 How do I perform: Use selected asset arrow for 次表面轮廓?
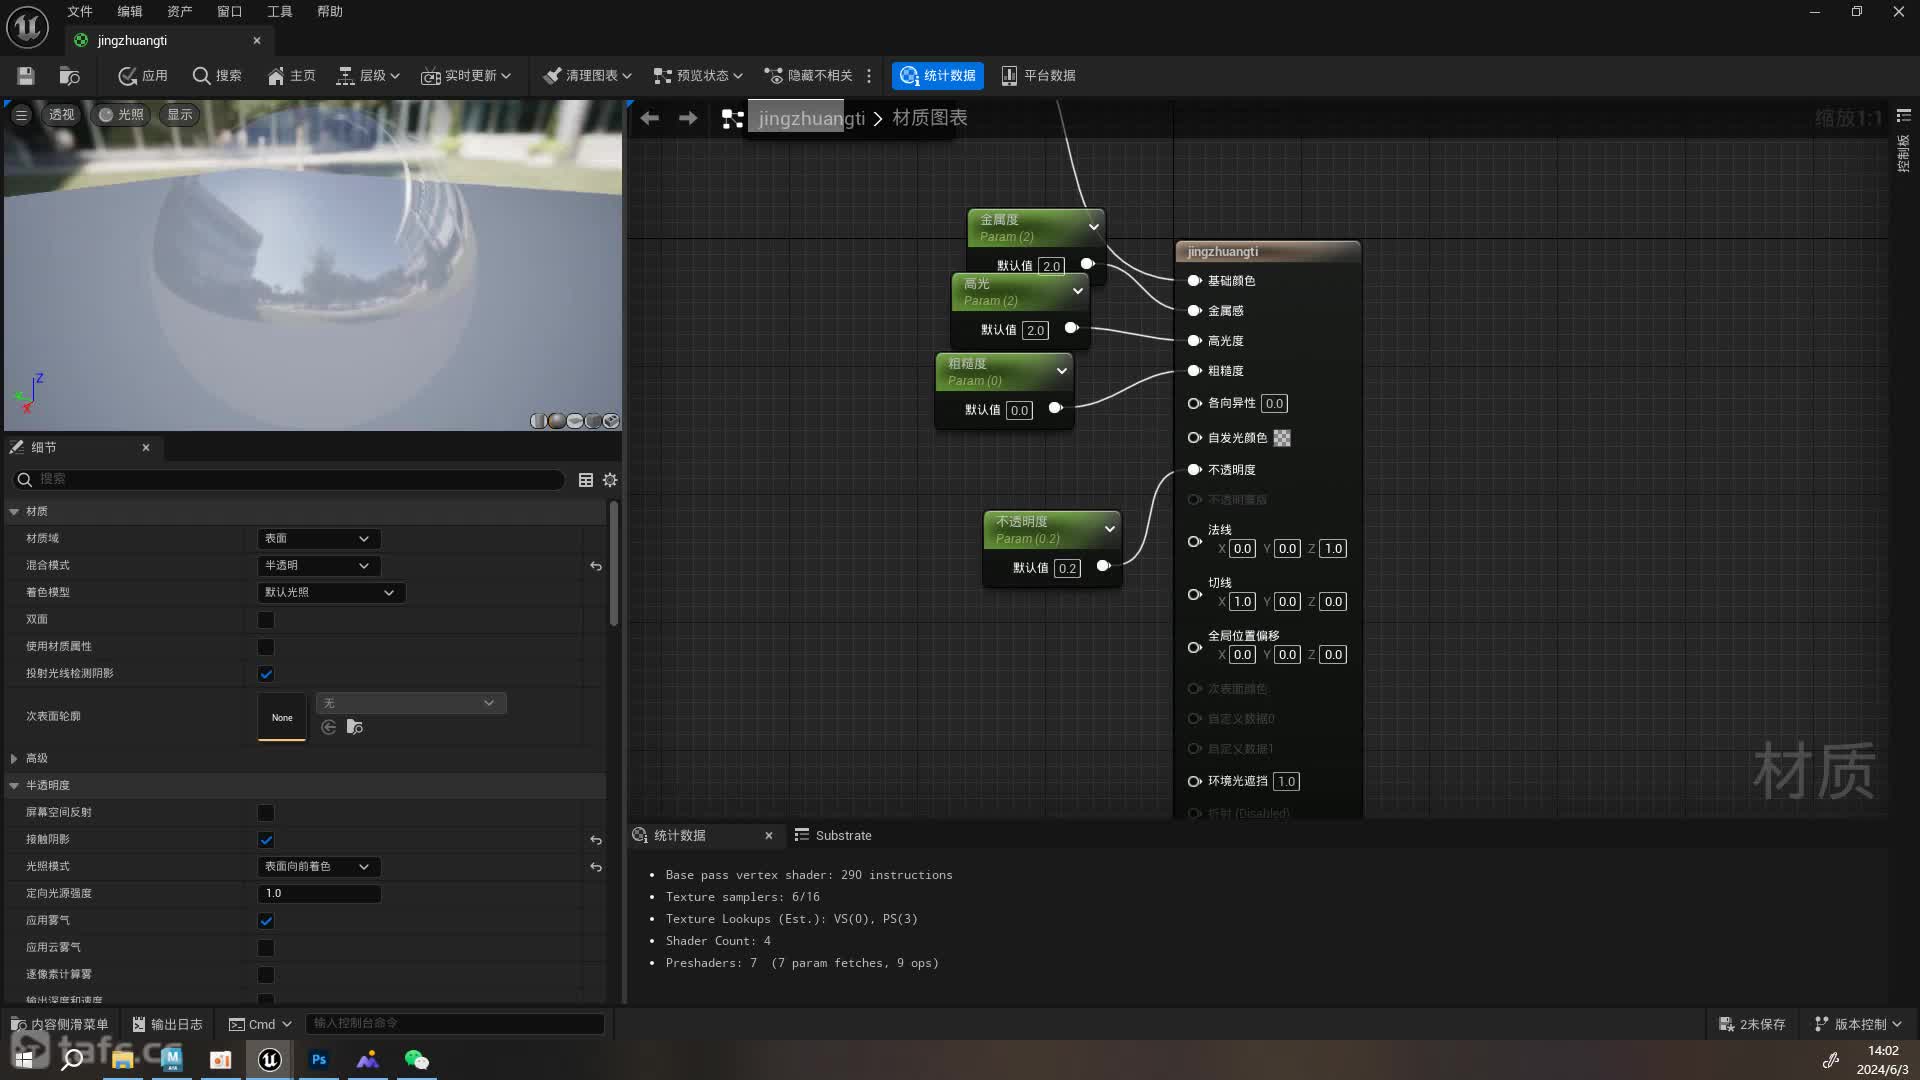click(329, 727)
